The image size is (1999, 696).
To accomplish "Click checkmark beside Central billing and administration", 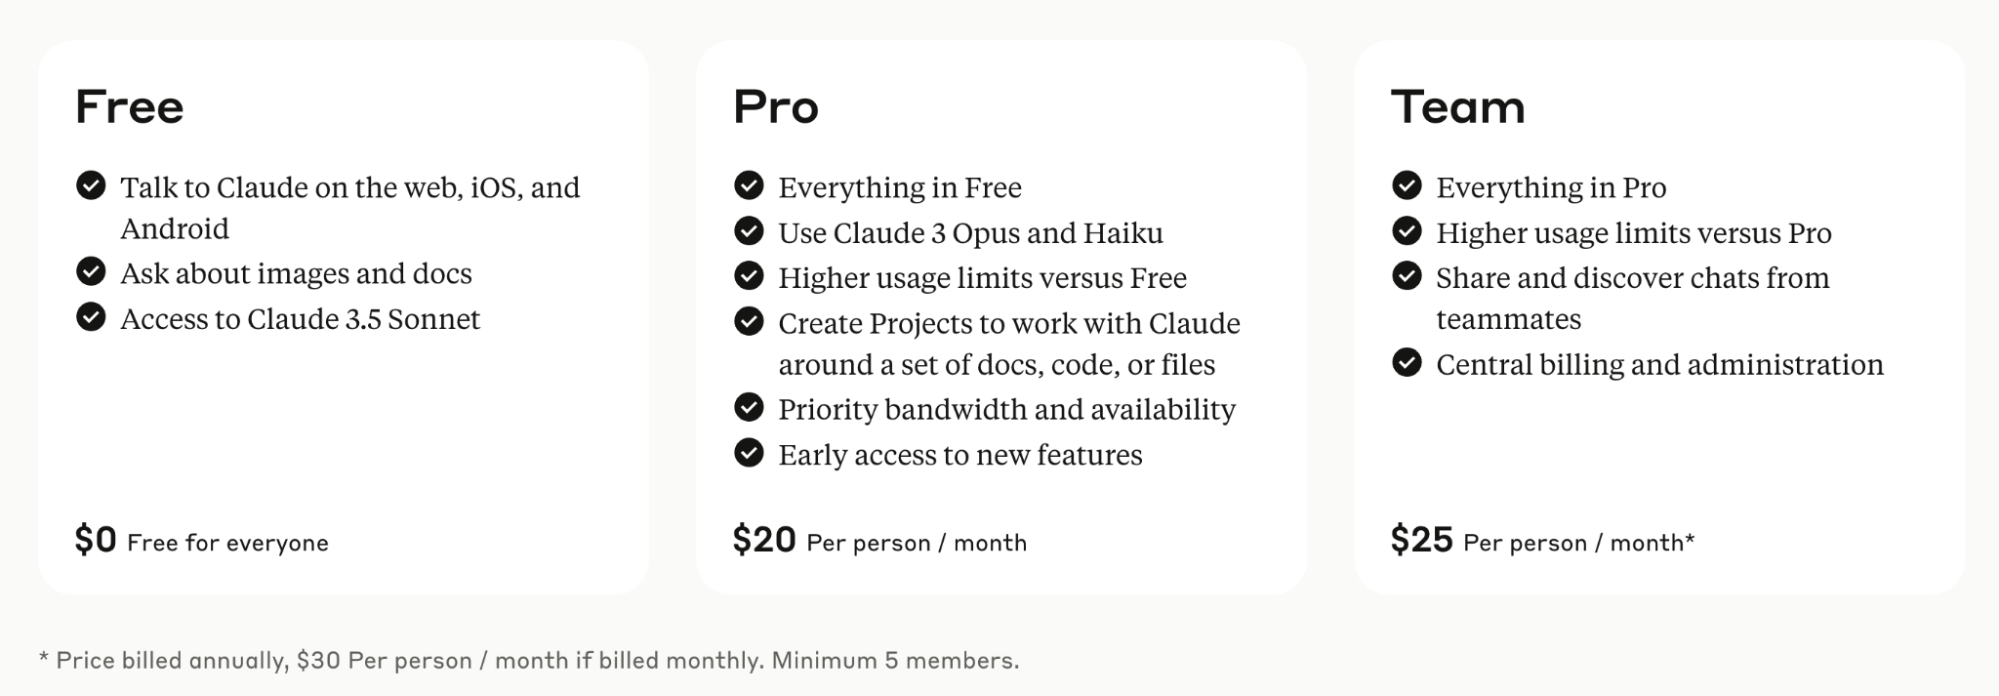I will pyautogui.click(x=1407, y=363).
